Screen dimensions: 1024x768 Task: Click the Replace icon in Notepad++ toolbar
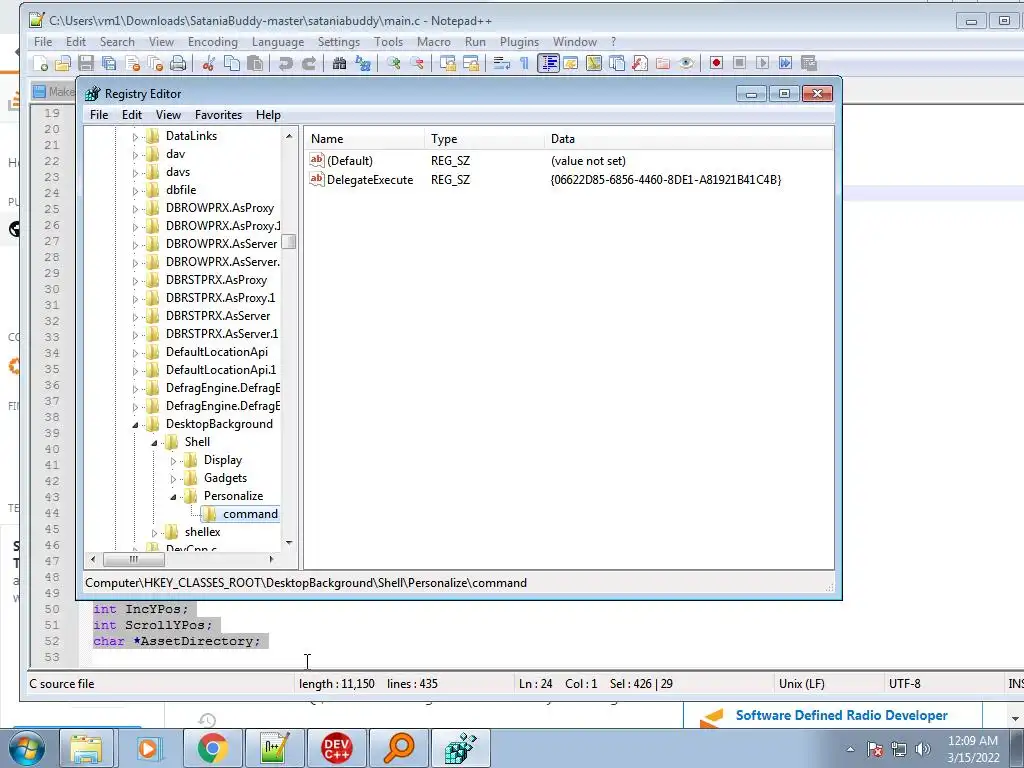coord(362,63)
